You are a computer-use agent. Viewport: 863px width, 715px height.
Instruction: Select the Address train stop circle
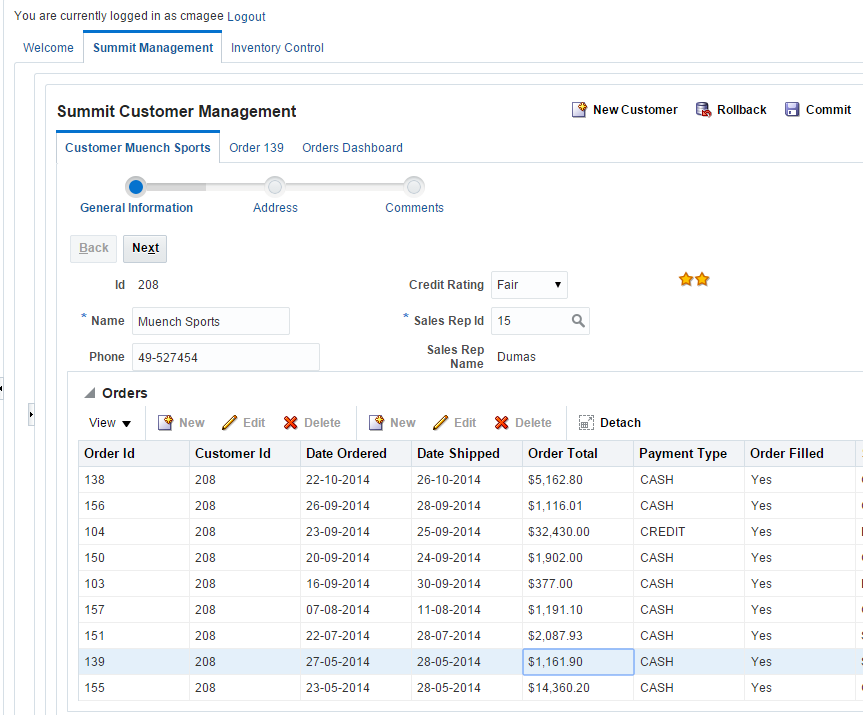pos(275,187)
